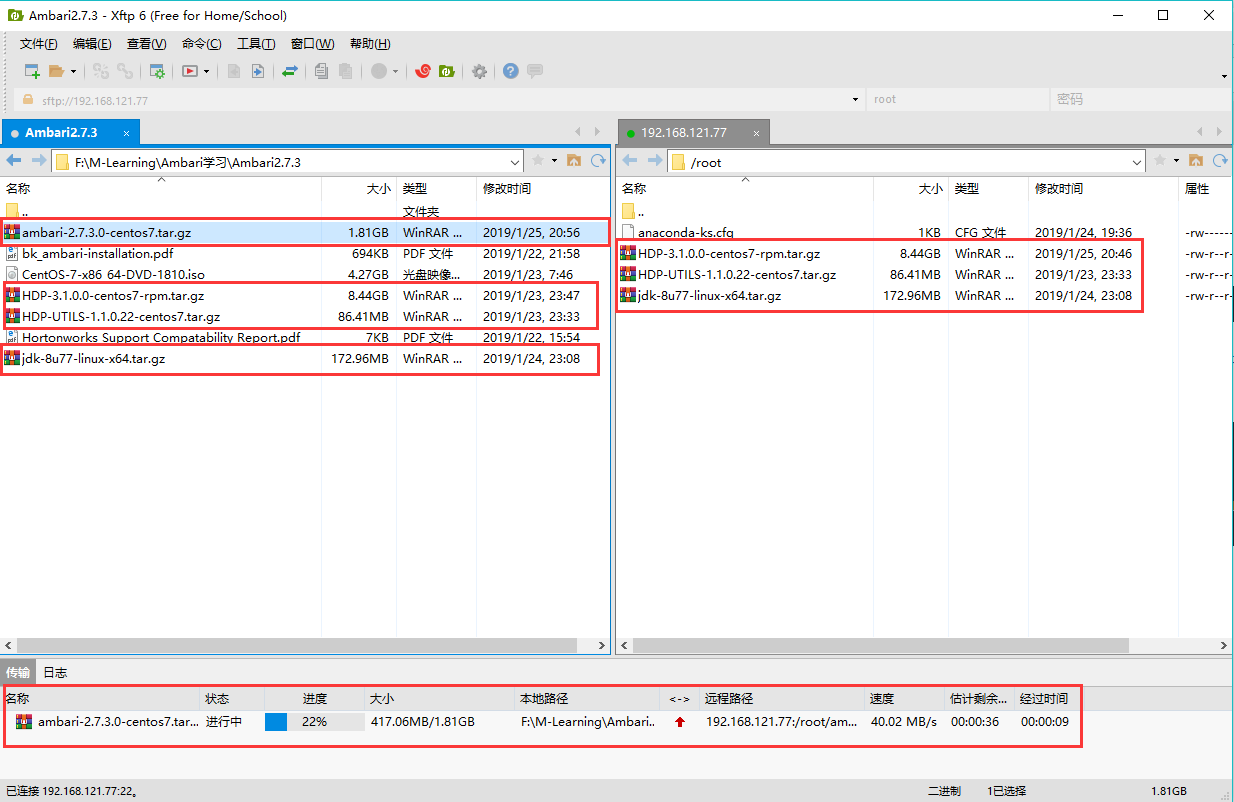
Task: Click the 密码 password field
Action: [1139, 99]
